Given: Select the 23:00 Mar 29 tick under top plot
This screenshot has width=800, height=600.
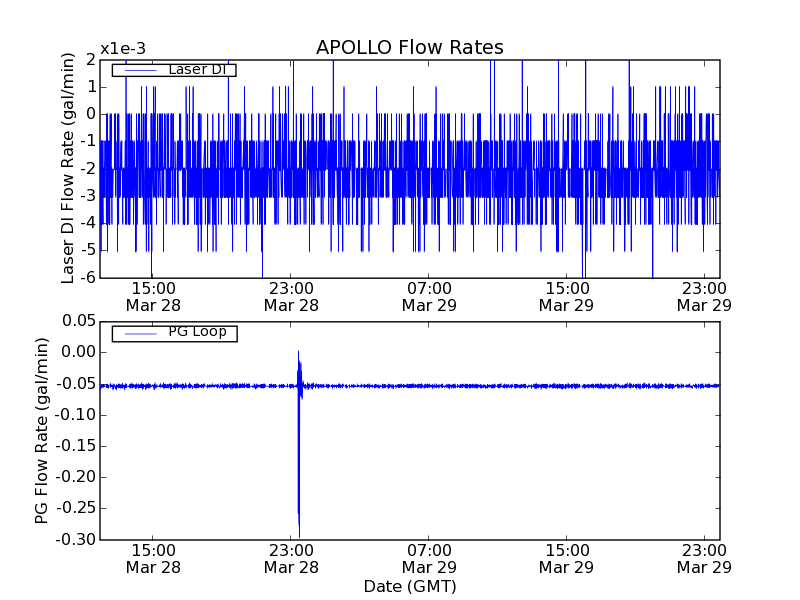Looking at the screenshot, I should pyautogui.click(x=704, y=296).
